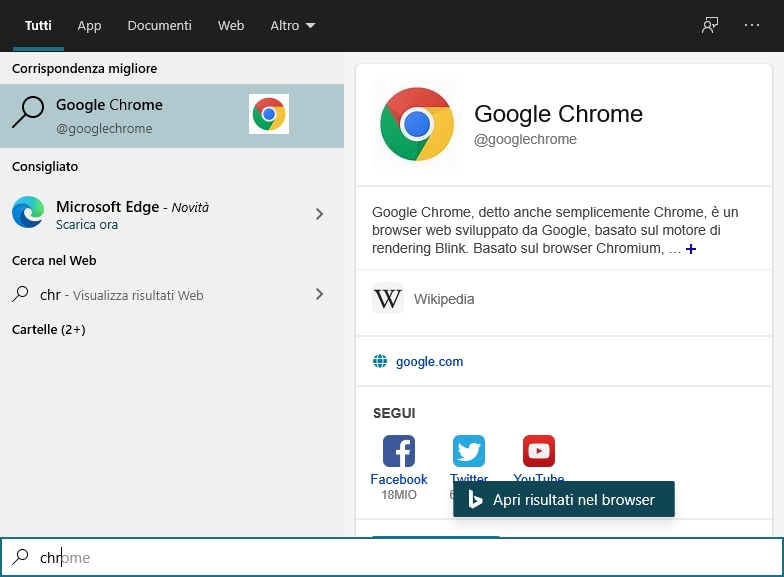Open 'chr - Visualizza risultati Web' entry
Screen dimensions: 784x577
tap(172, 294)
